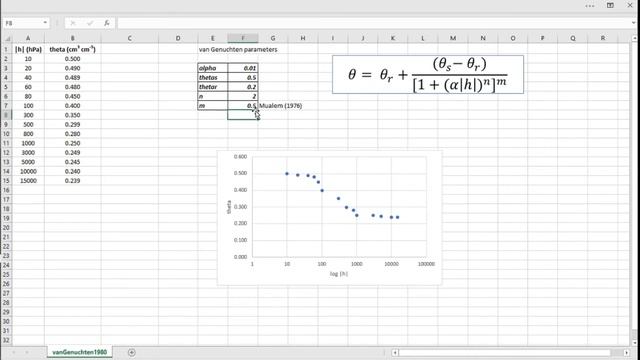
Task: Select column R header
Action: [x=603, y=38]
